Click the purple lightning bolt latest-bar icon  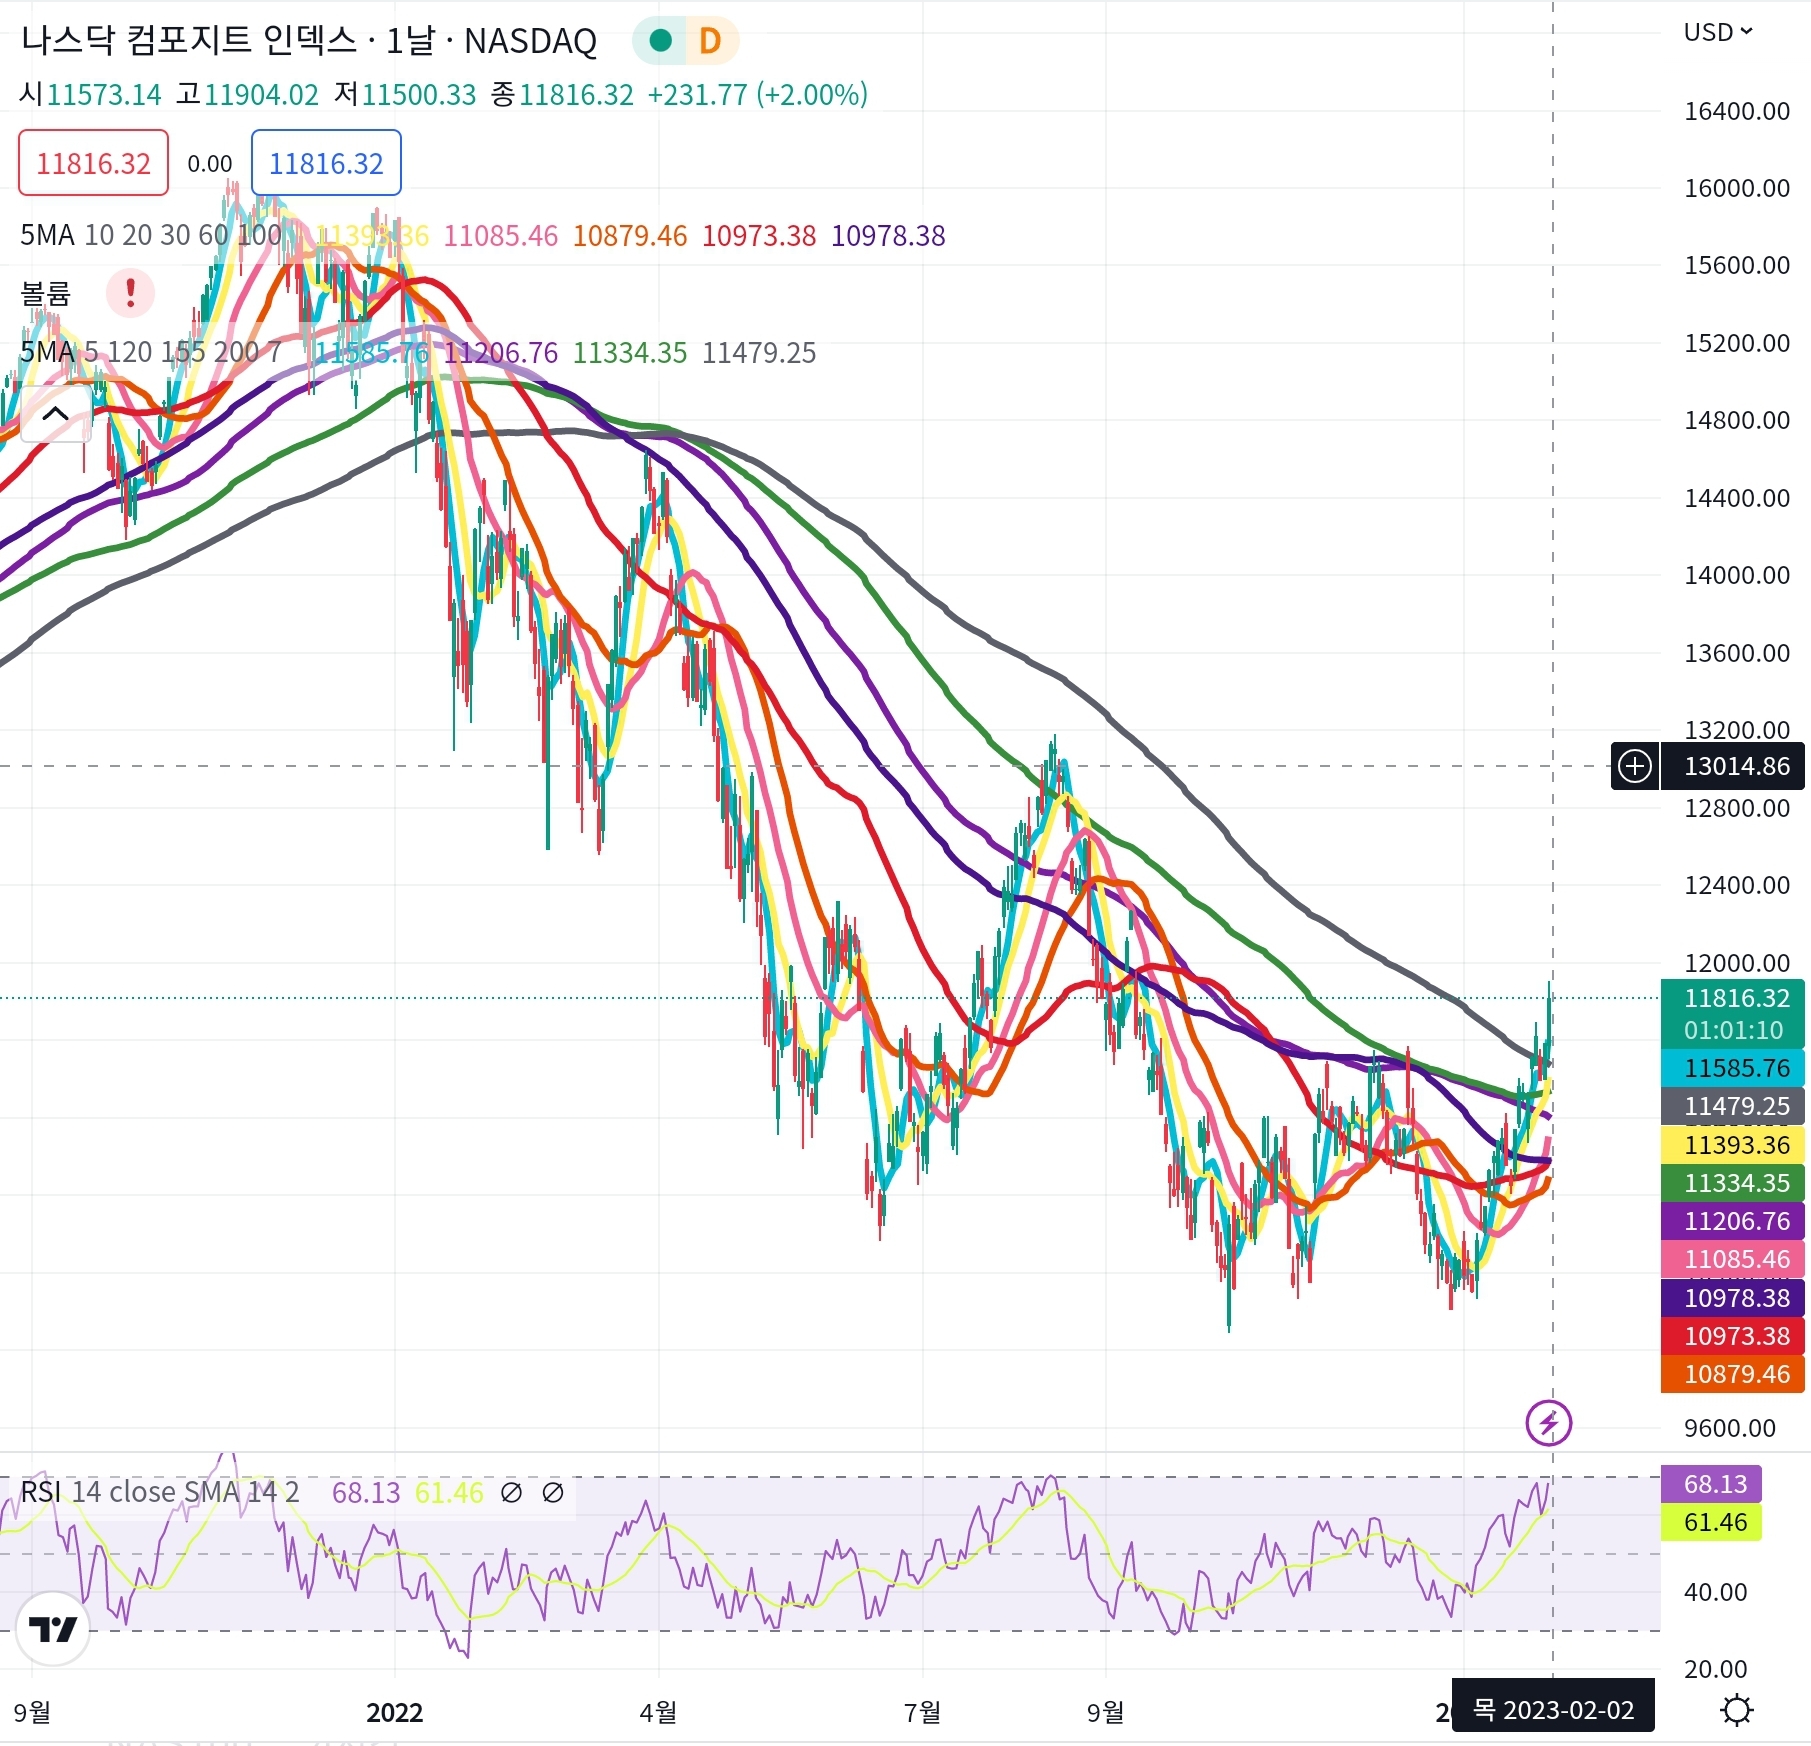pyautogui.click(x=1549, y=1422)
